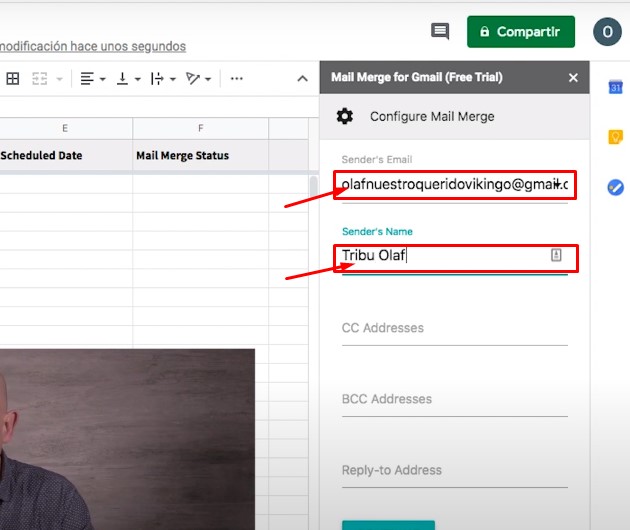Open the Google Tasks side panel icon

[615, 187]
